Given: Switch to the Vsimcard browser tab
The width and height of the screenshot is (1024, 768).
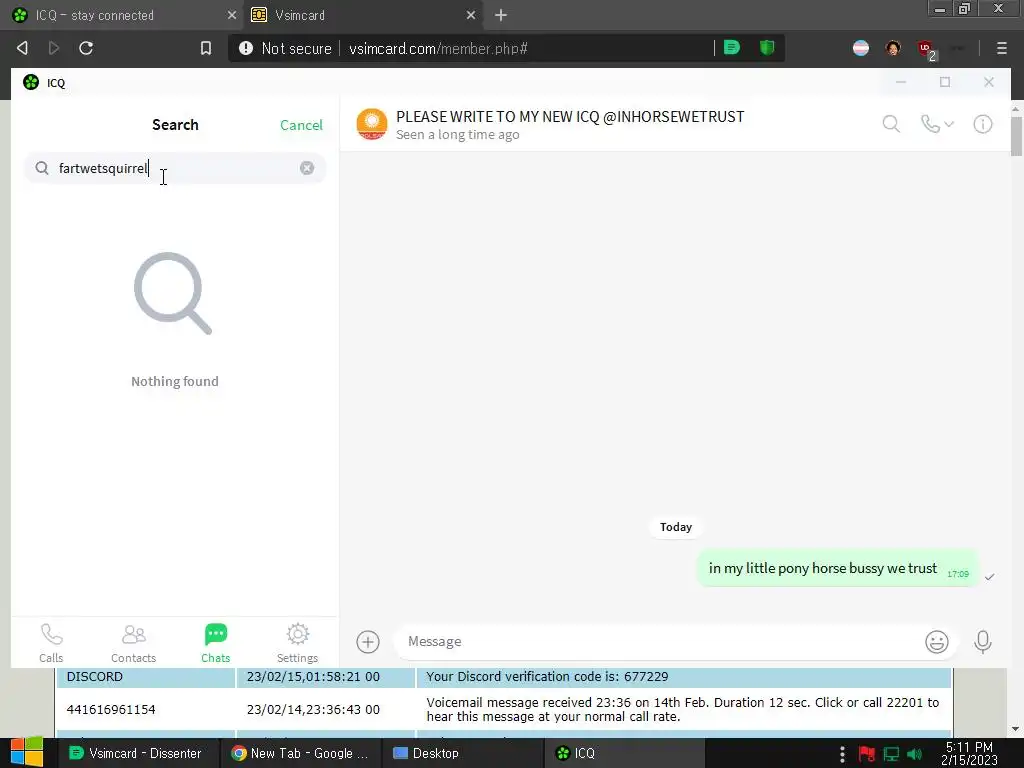Looking at the screenshot, I should (363, 15).
